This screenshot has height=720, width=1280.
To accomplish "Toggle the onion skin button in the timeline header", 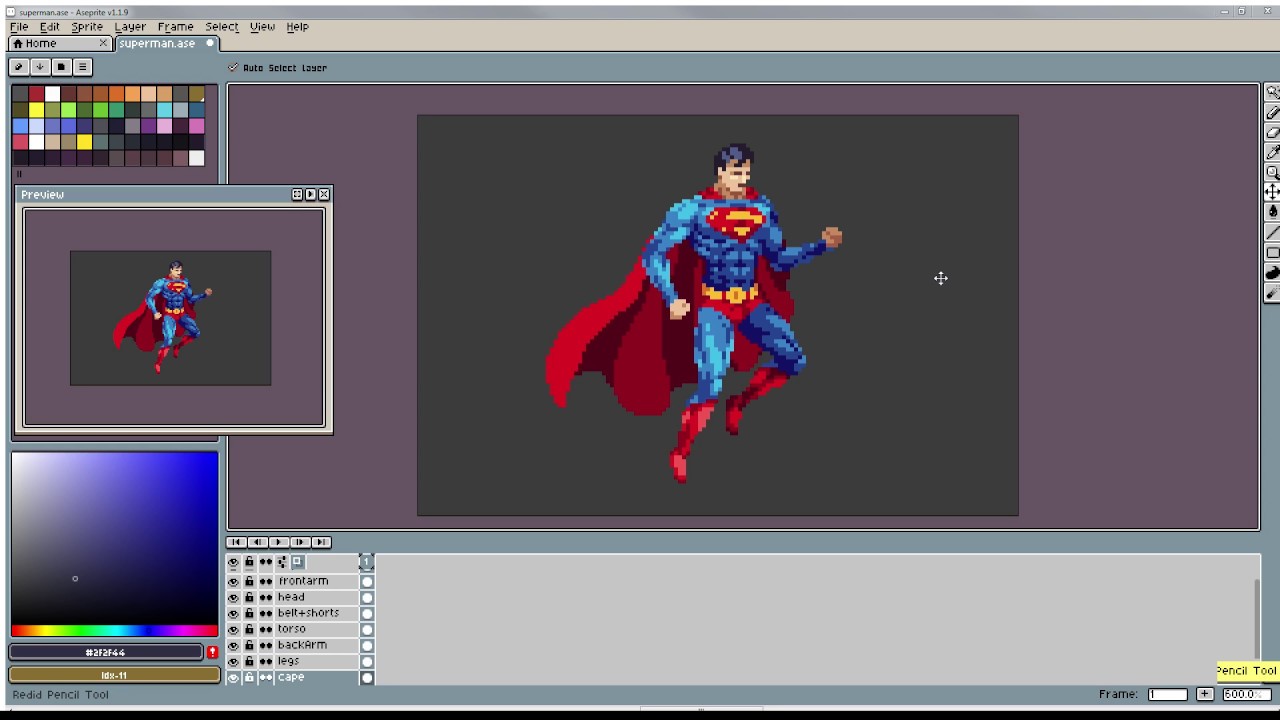I will click(297, 562).
